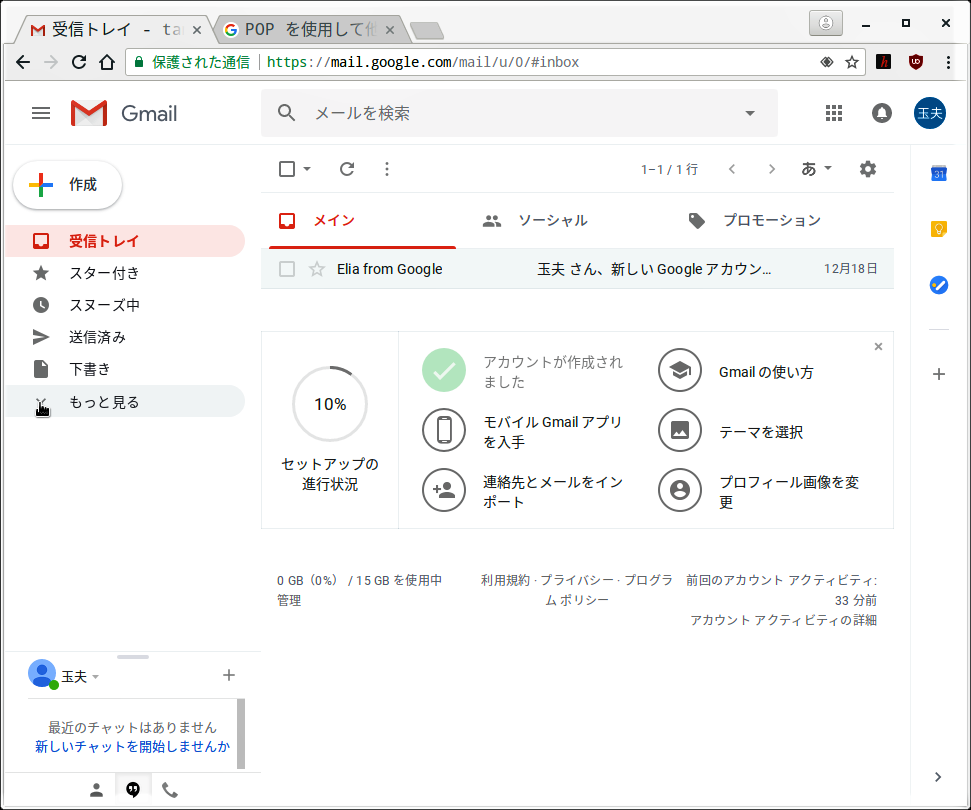The width and height of the screenshot is (971, 810).
Task: Open the 利用規約 link
Action: coord(505,580)
